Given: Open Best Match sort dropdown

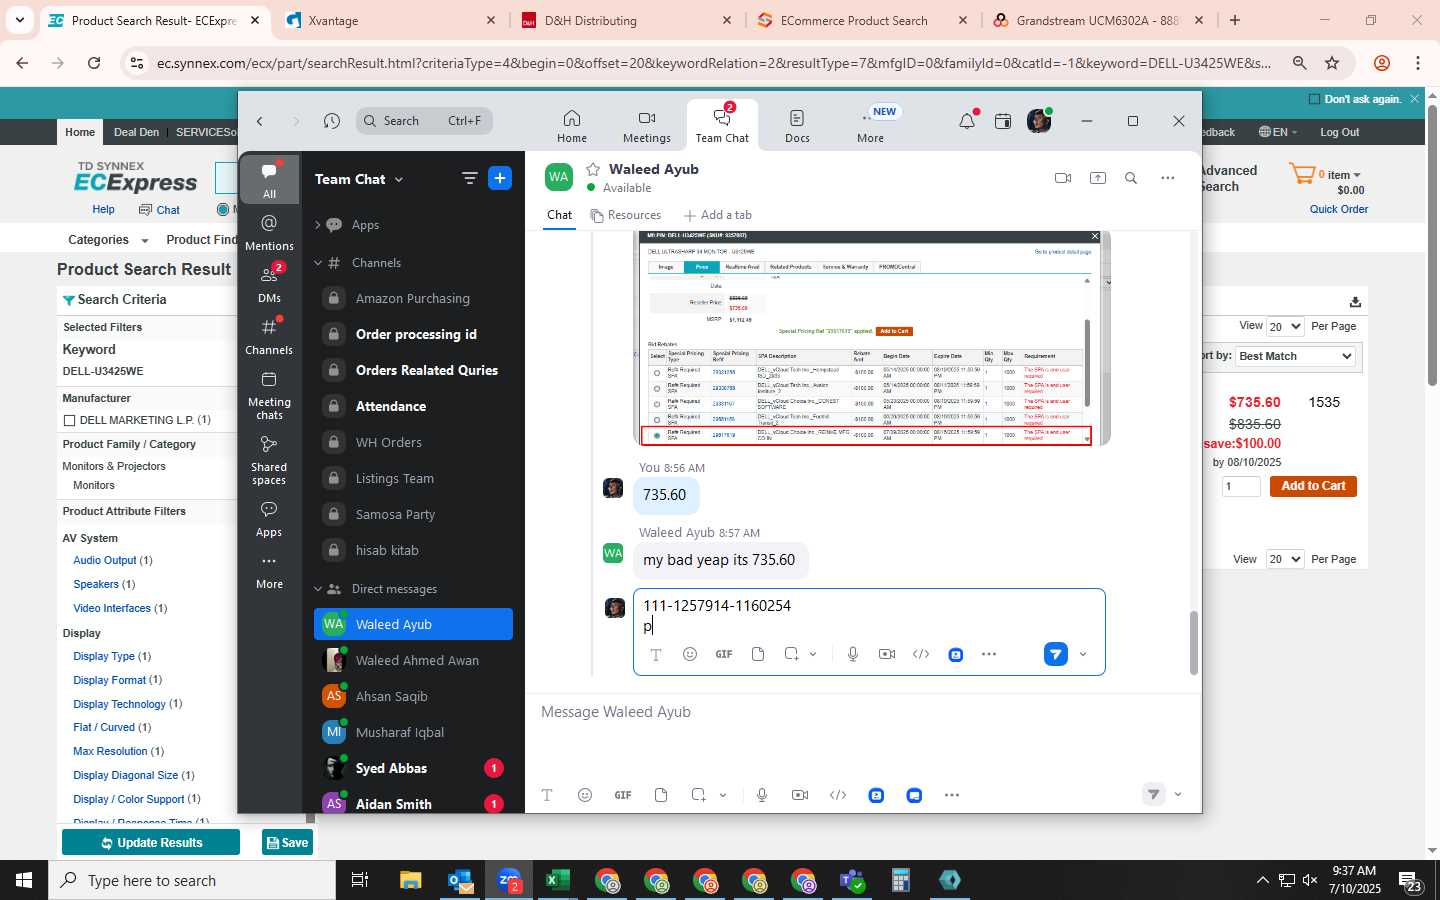Looking at the screenshot, I should 1295,356.
